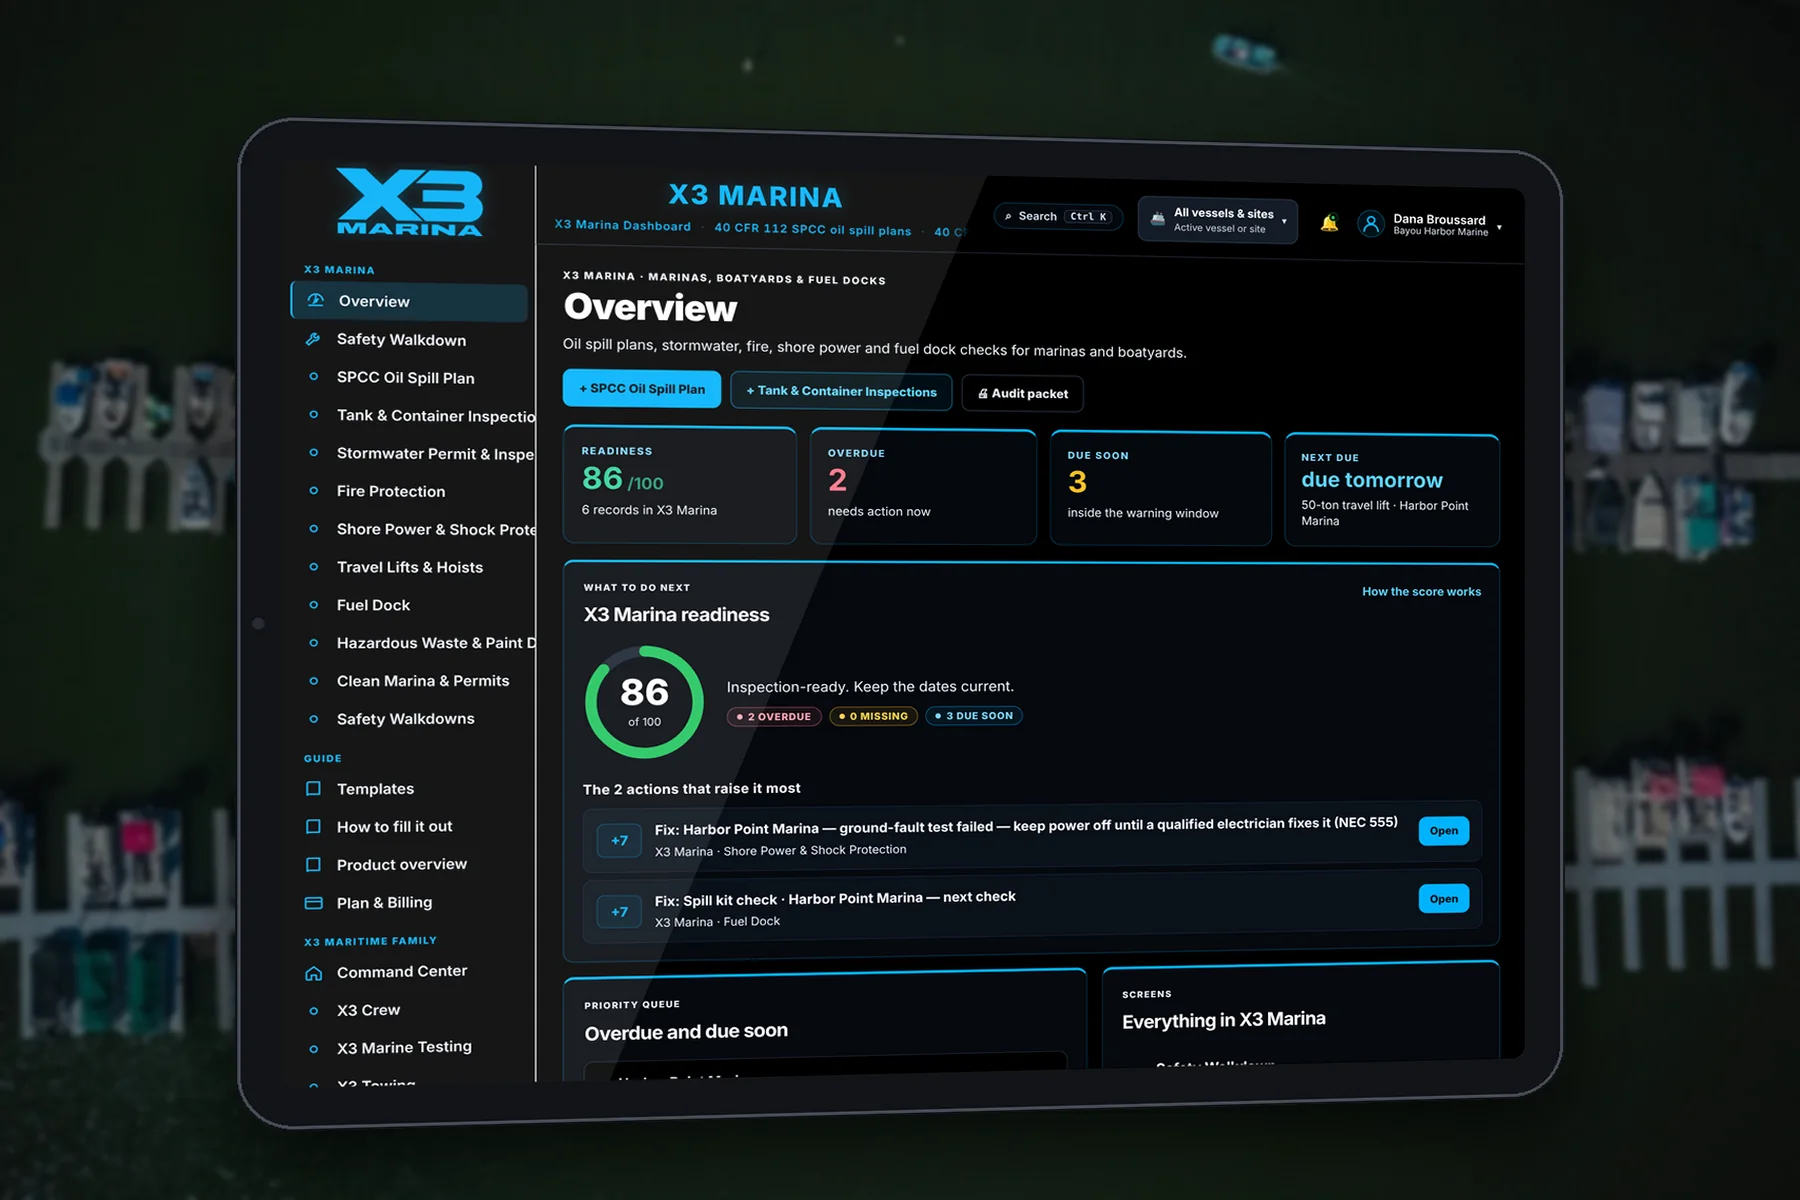Click the Plan & Billing card icon
1800x1200 pixels.
click(313, 902)
